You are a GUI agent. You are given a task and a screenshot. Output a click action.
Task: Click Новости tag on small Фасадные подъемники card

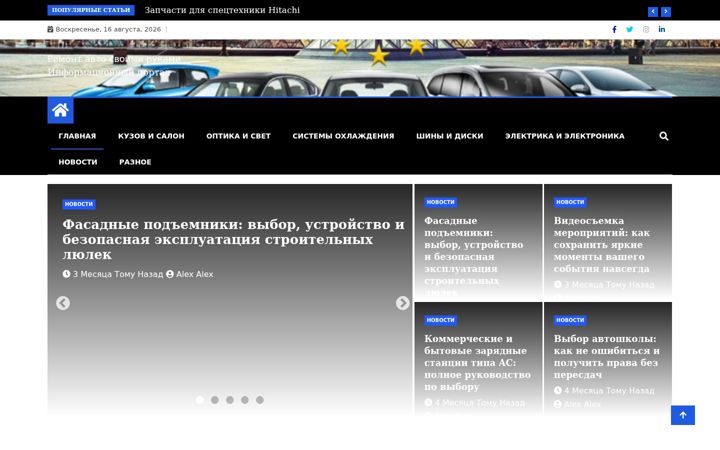click(x=440, y=202)
